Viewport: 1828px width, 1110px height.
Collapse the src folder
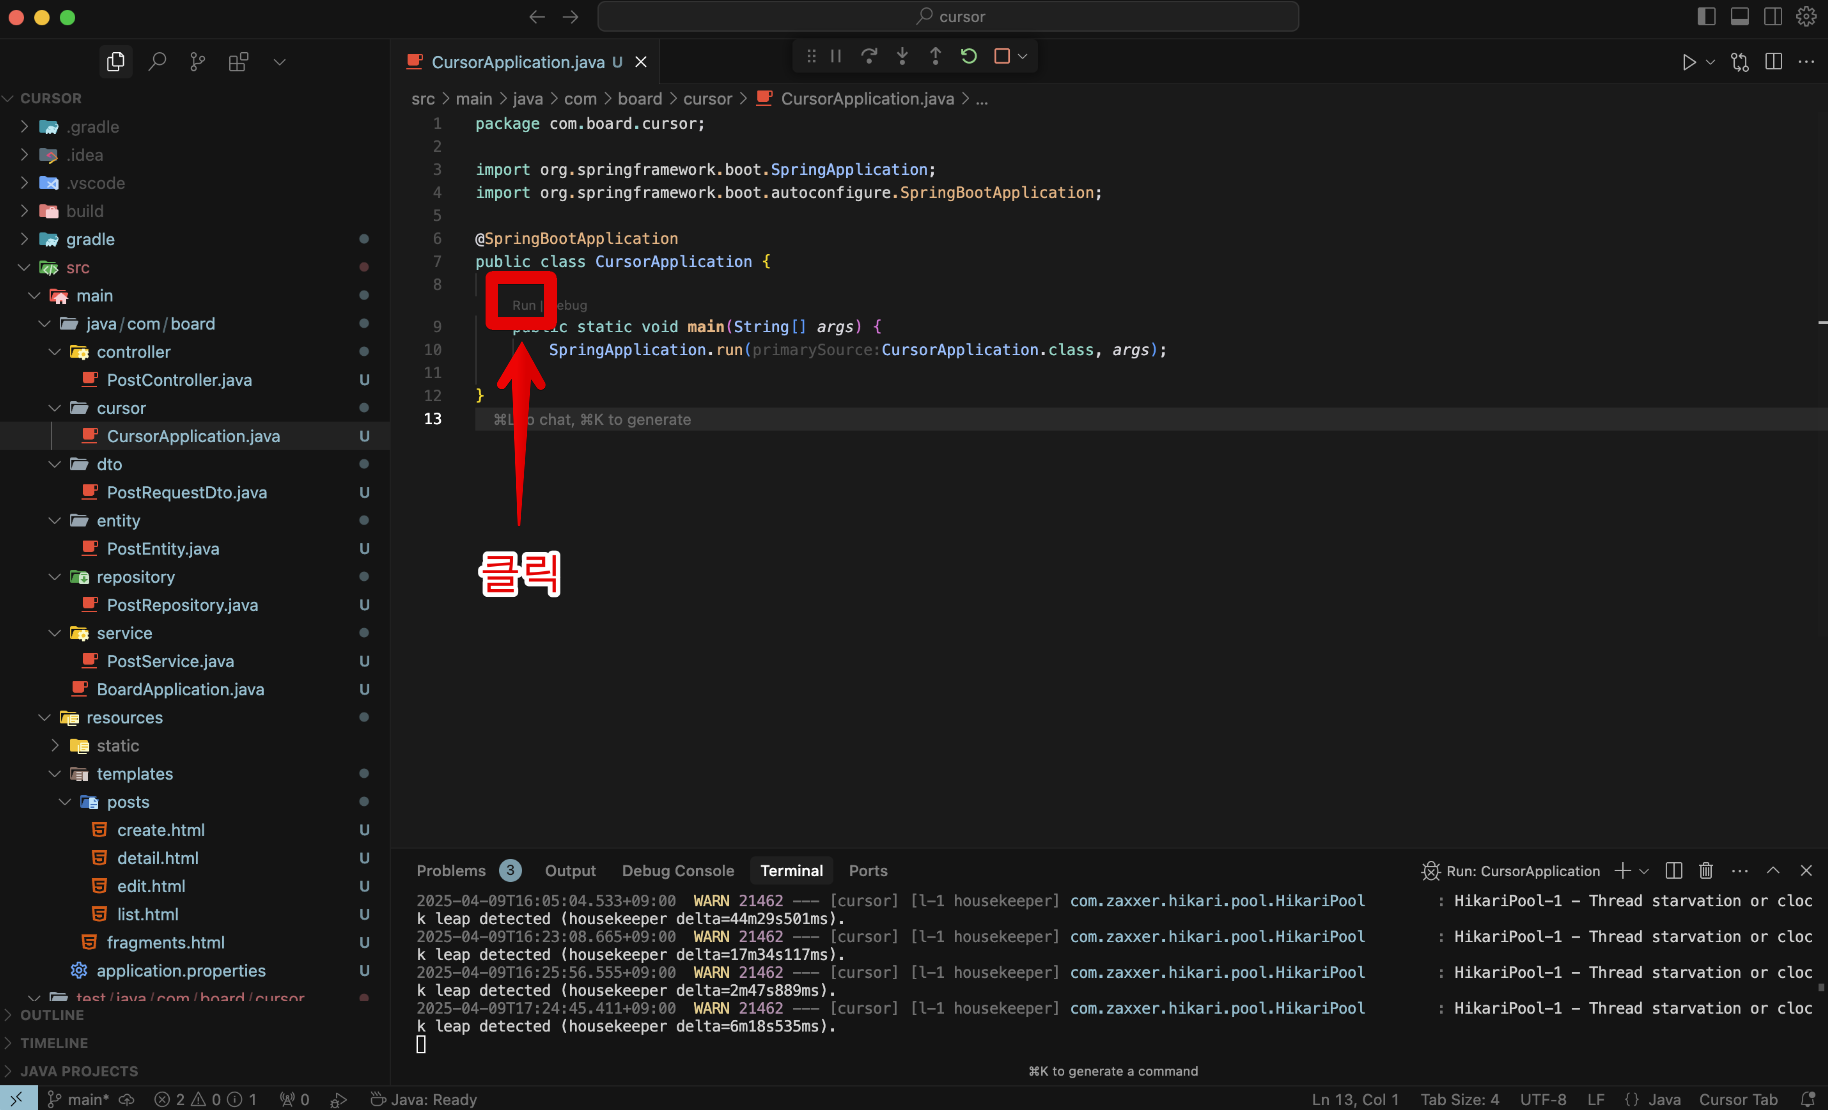click(x=24, y=268)
